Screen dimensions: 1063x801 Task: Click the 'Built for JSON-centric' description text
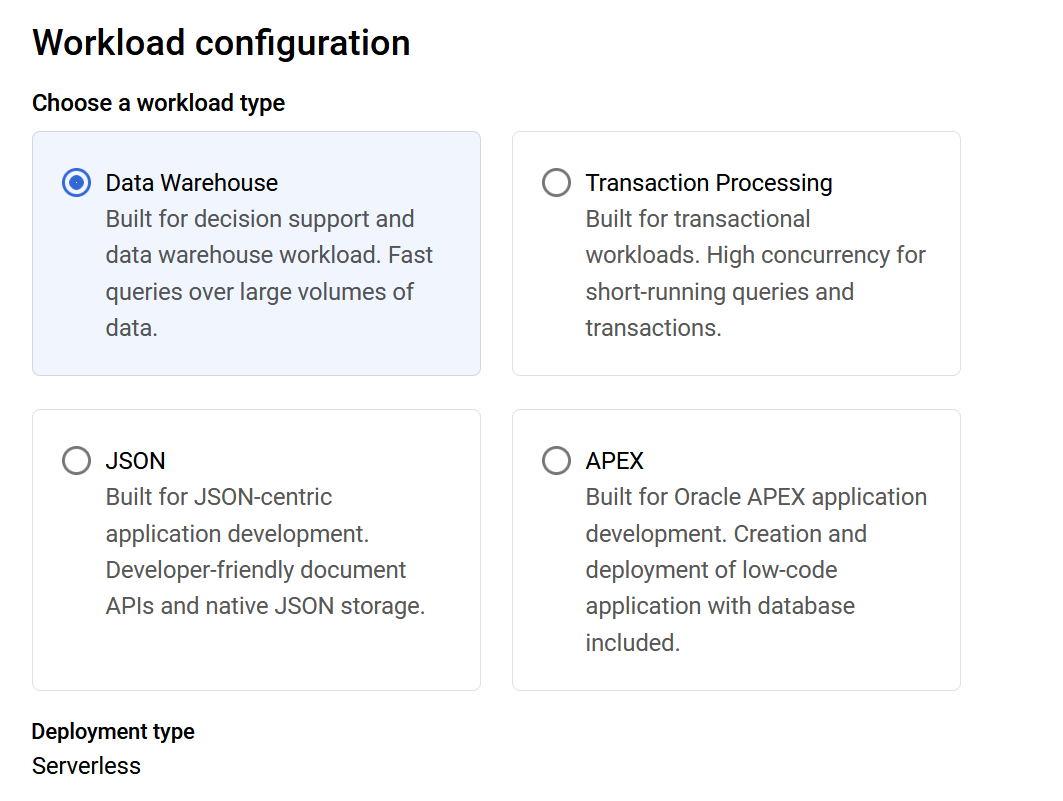265,552
